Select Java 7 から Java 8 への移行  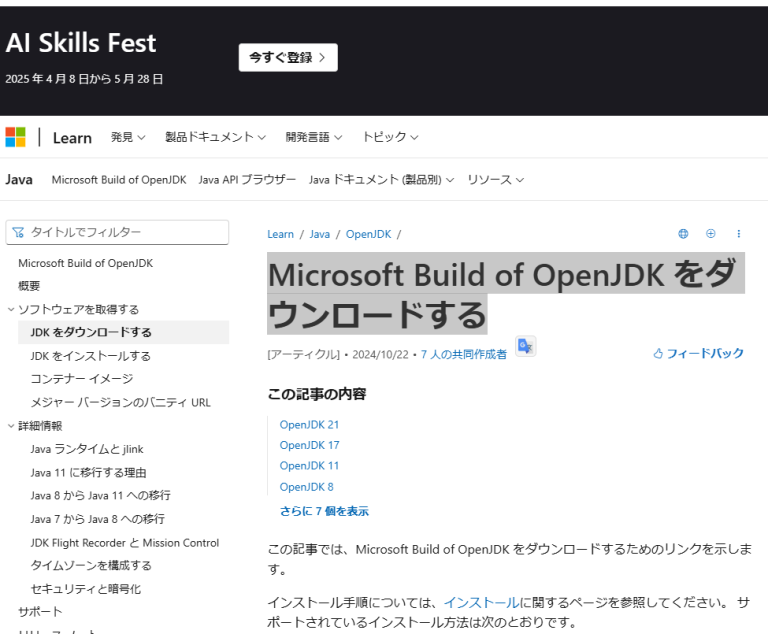point(97,519)
